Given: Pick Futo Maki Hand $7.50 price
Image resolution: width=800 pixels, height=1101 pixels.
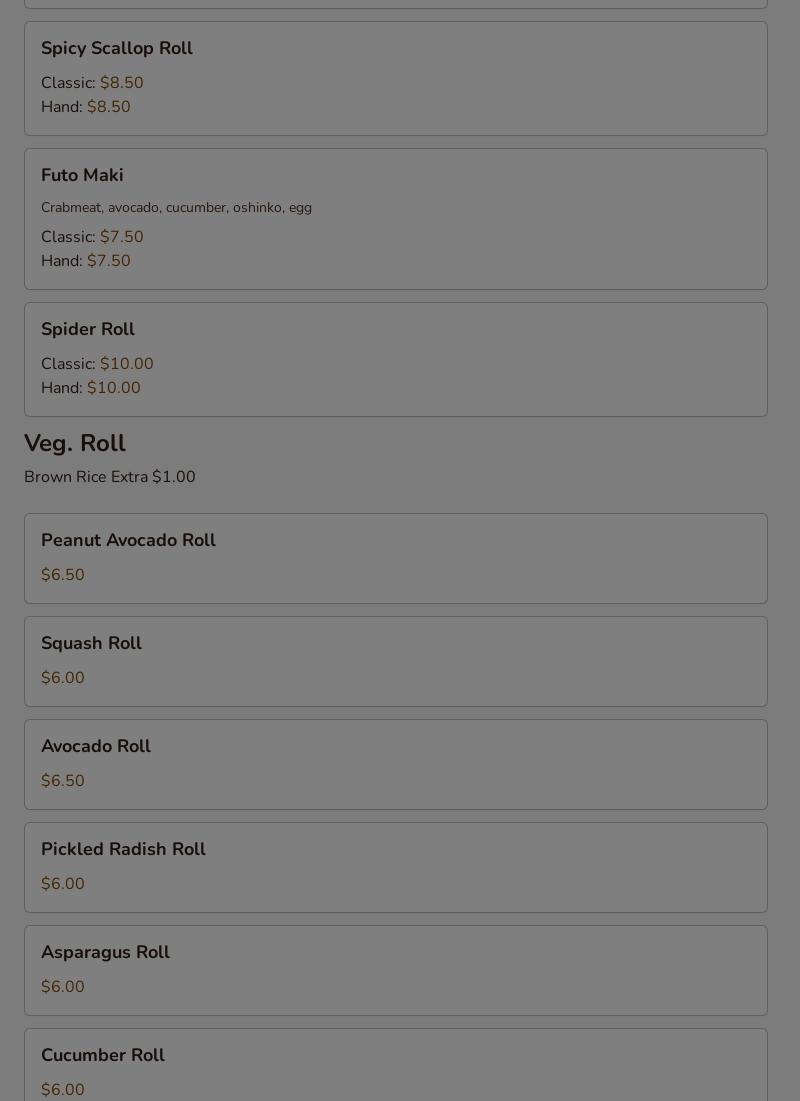Looking at the screenshot, I should pos(108,261).
